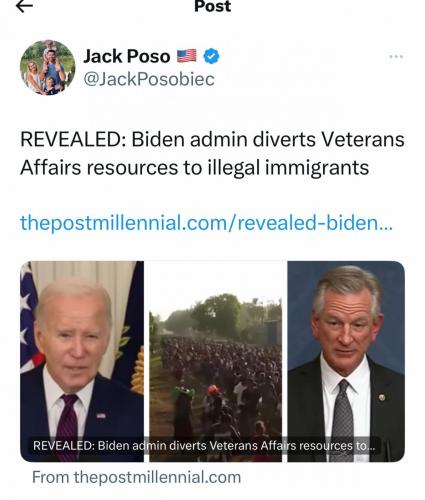Open Jack Poso display name profile
Screen dimensions: 425x500
point(127,56)
